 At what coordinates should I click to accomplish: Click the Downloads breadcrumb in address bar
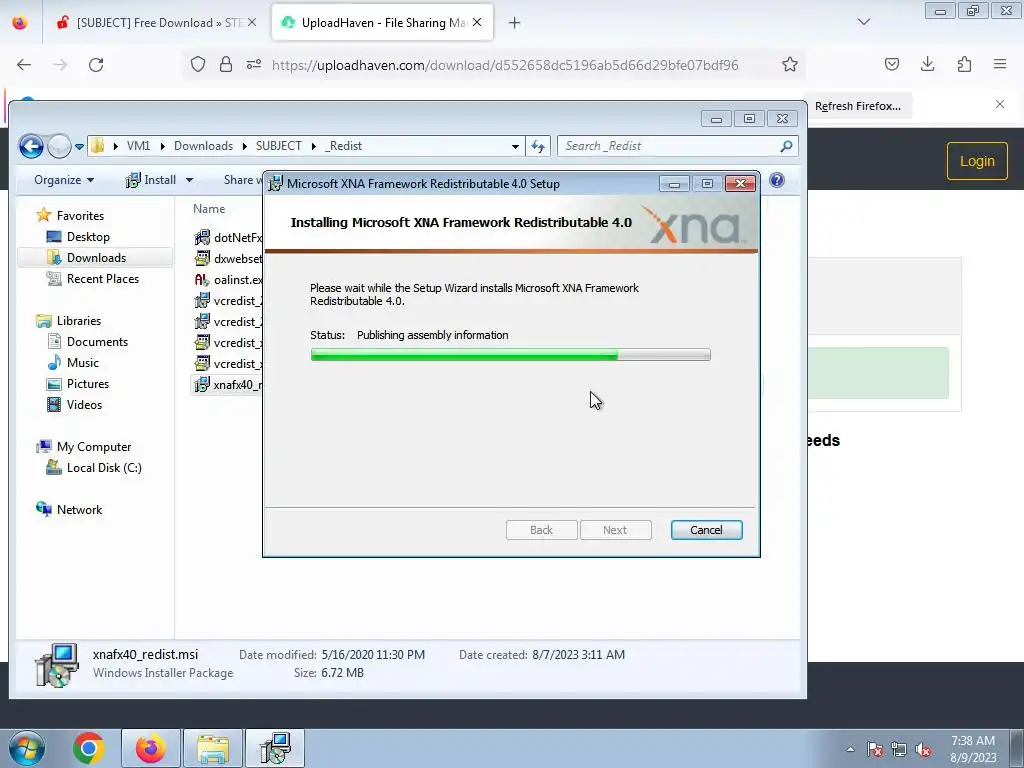tap(203, 146)
